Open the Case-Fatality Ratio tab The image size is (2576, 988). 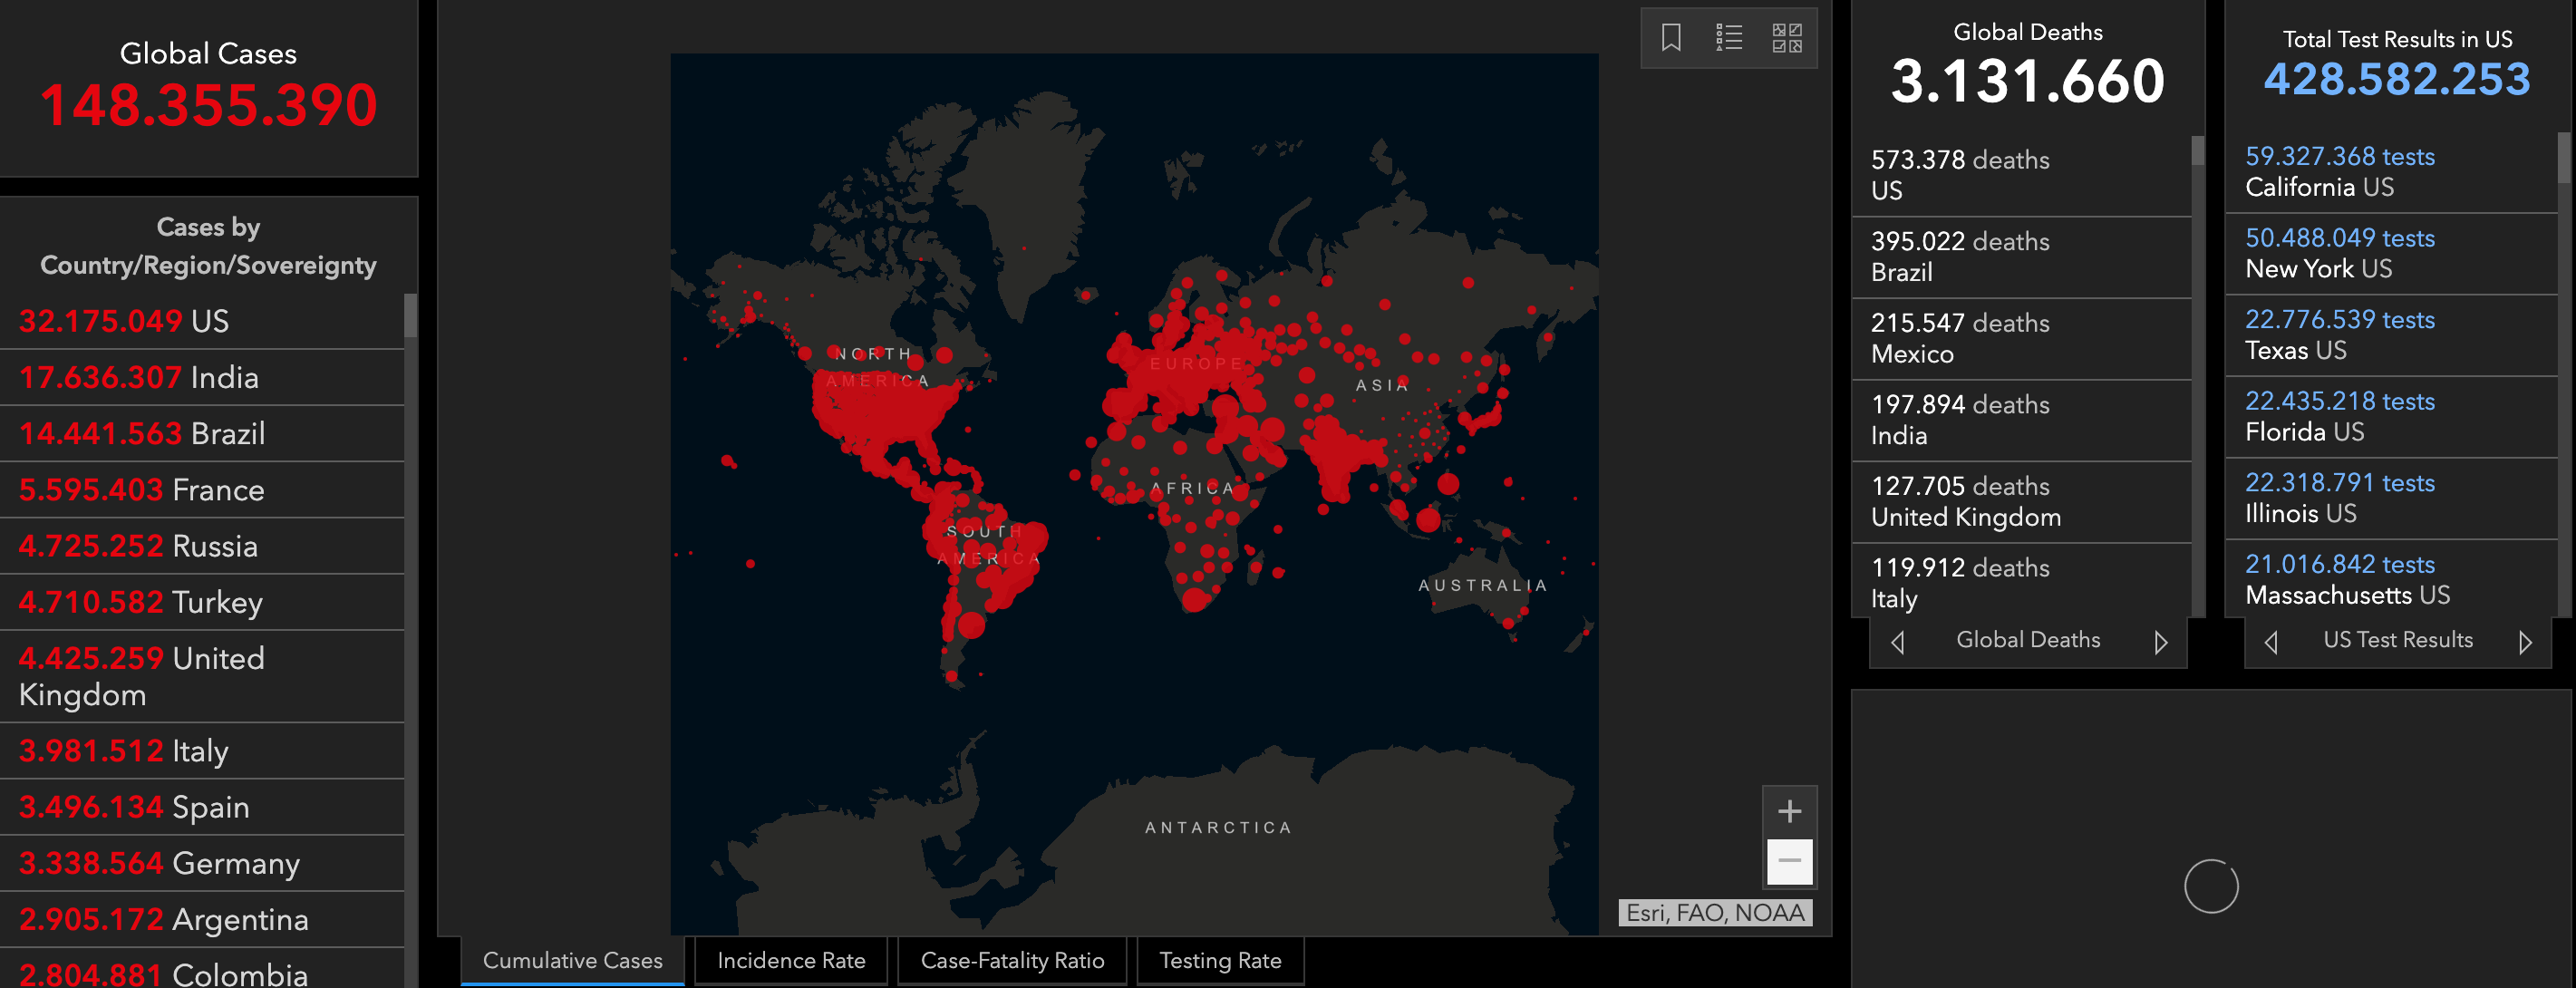(x=1012, y=960)
